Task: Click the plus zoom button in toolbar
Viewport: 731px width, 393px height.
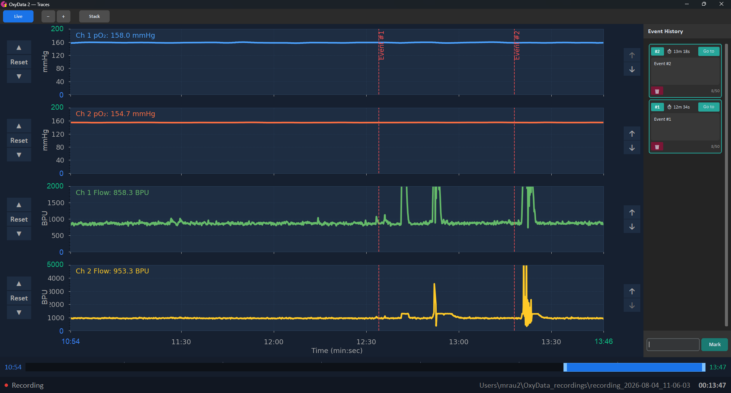Action: [63, 16]
